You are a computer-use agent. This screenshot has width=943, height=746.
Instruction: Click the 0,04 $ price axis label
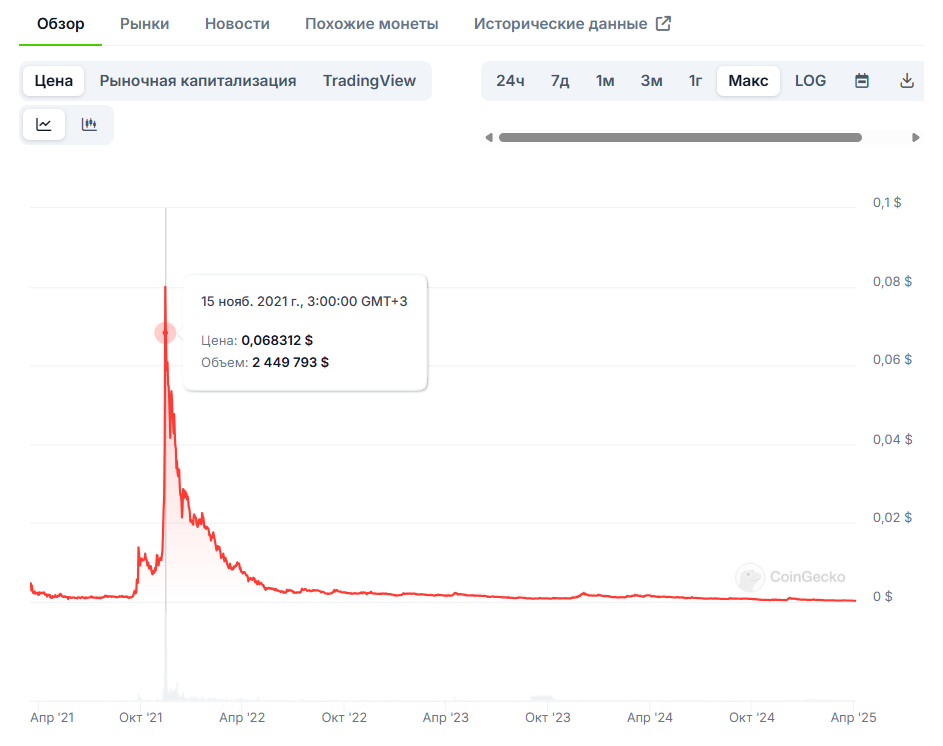coord(892,440)
